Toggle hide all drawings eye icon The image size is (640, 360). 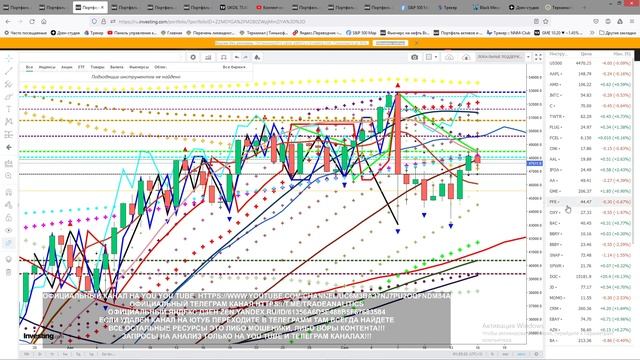click(9, 230)
